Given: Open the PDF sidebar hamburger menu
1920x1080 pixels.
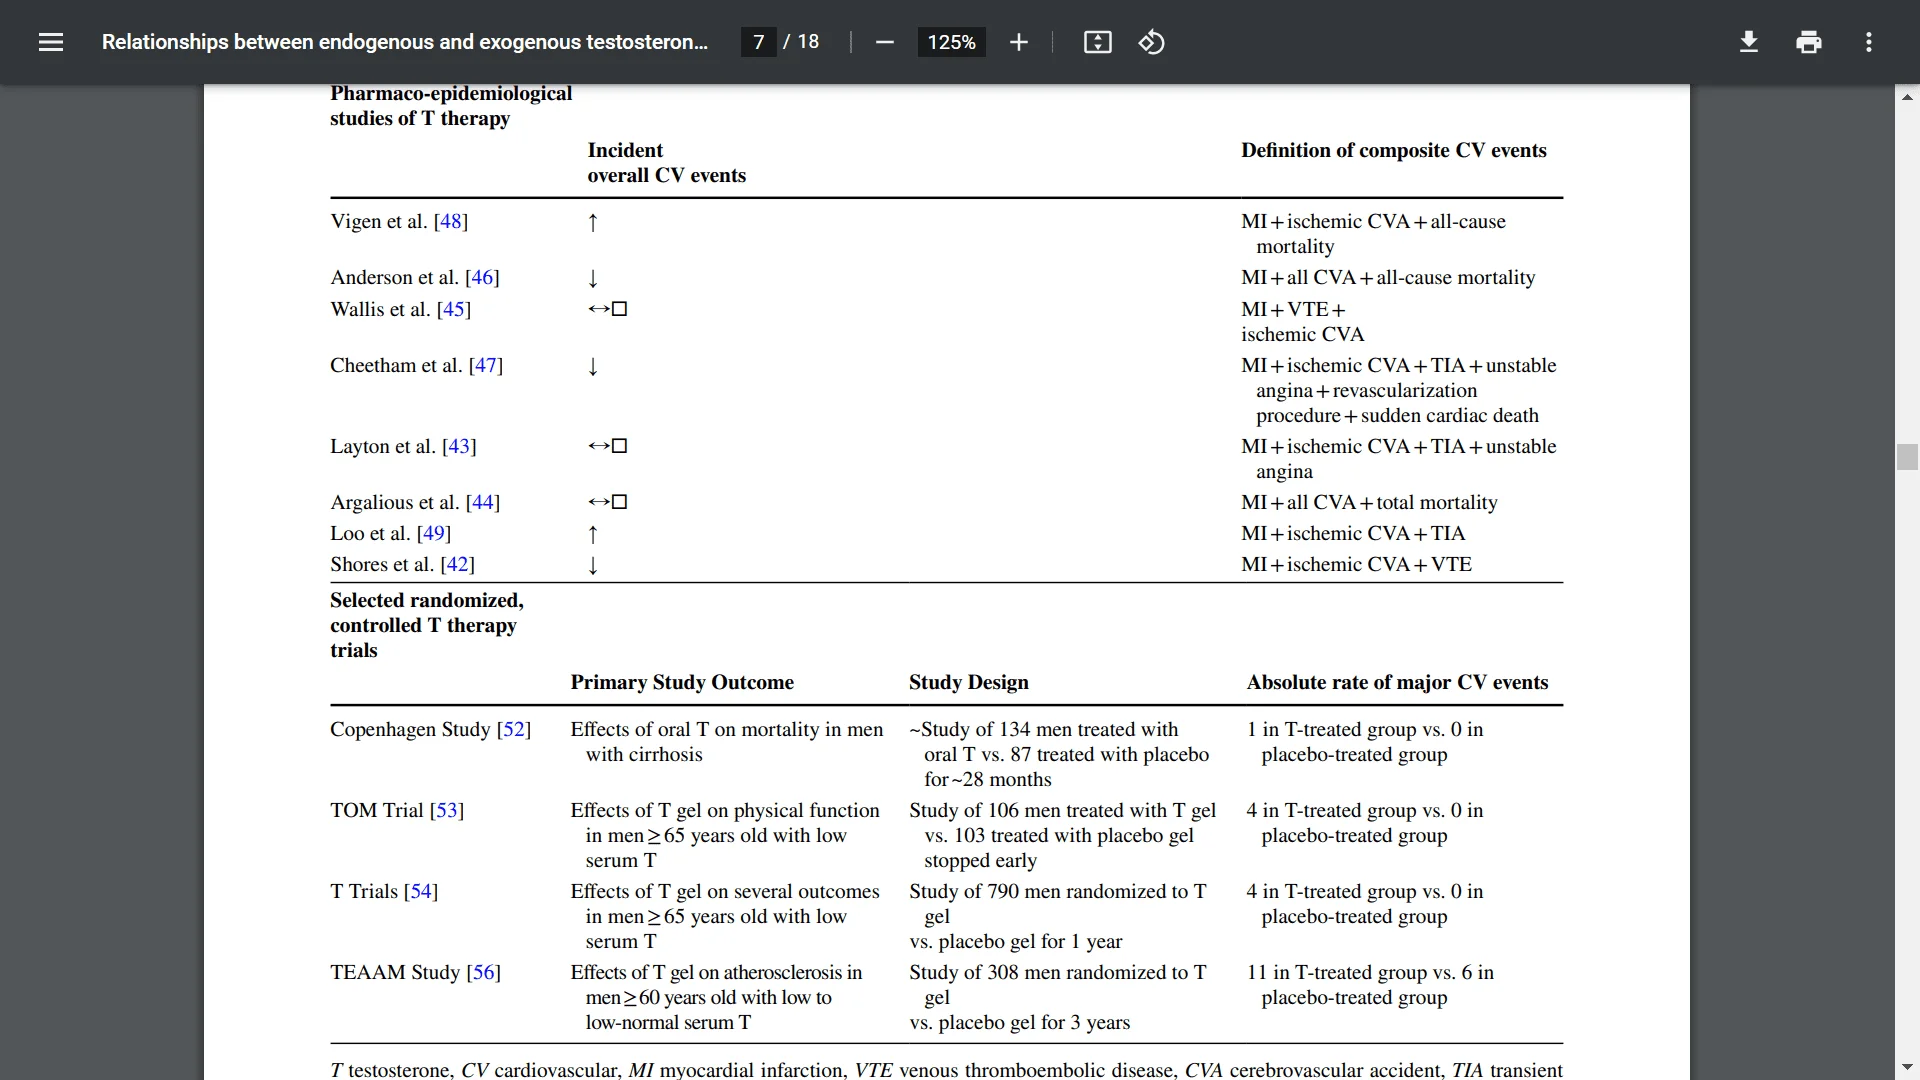Looking at the screenshot, I should pos(51,42).
